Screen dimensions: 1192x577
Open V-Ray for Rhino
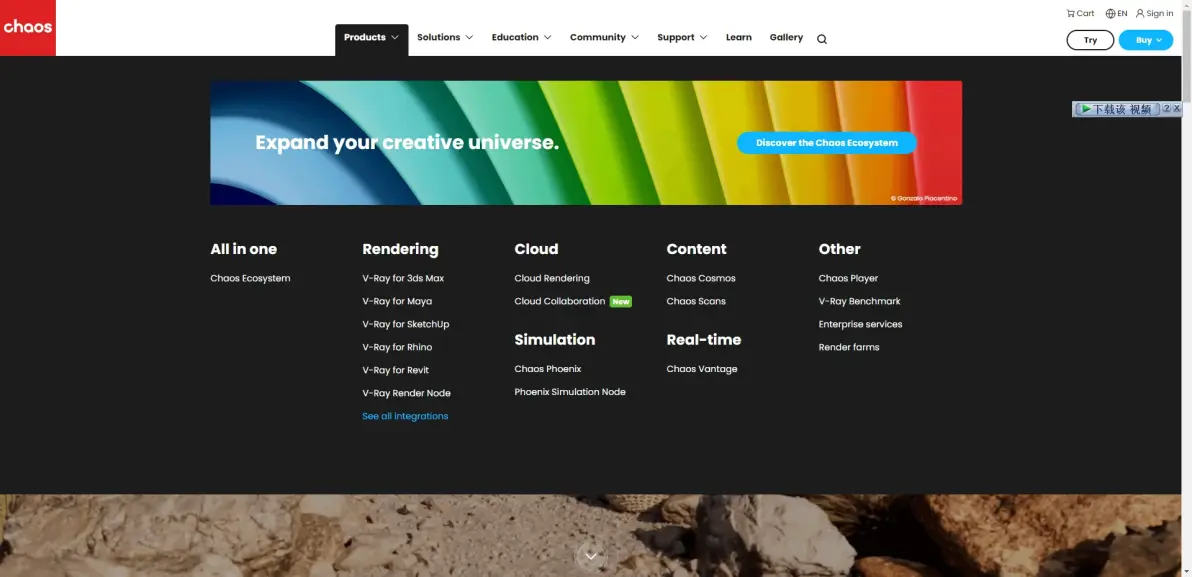click(x=397, y=347)
